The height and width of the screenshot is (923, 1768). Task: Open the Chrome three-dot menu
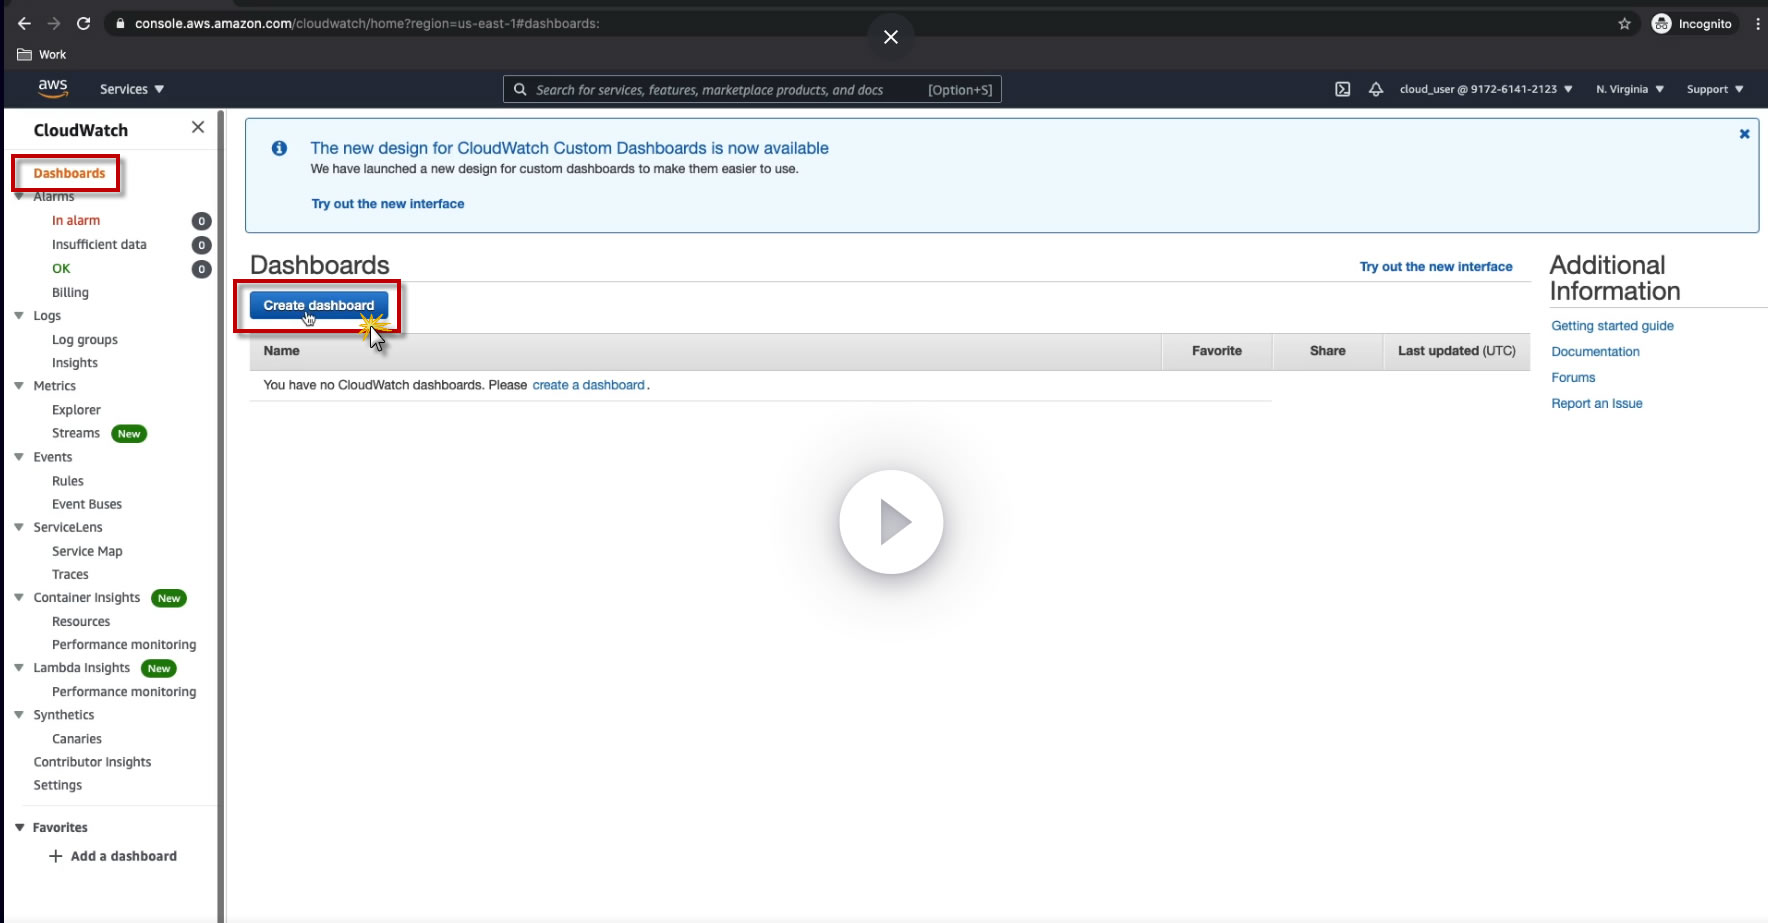(1757, 24)
